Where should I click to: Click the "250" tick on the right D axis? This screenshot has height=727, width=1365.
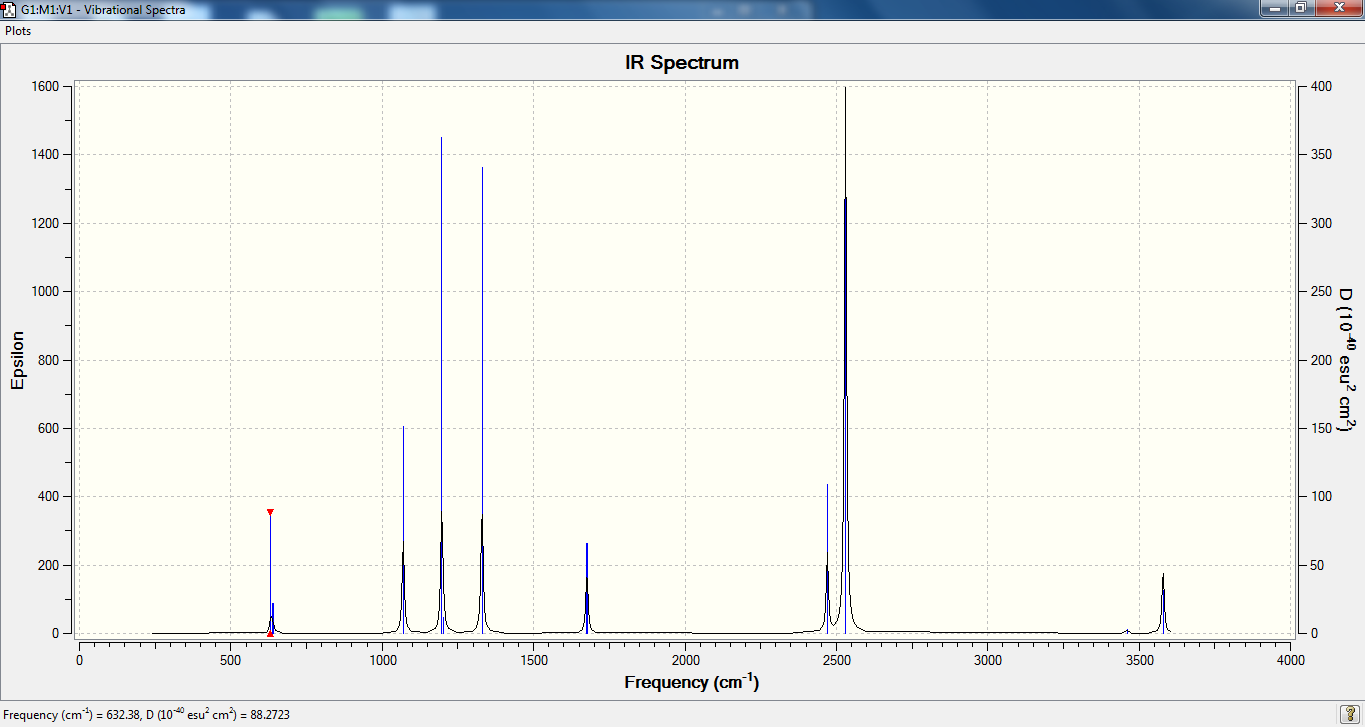point(1319,292)
